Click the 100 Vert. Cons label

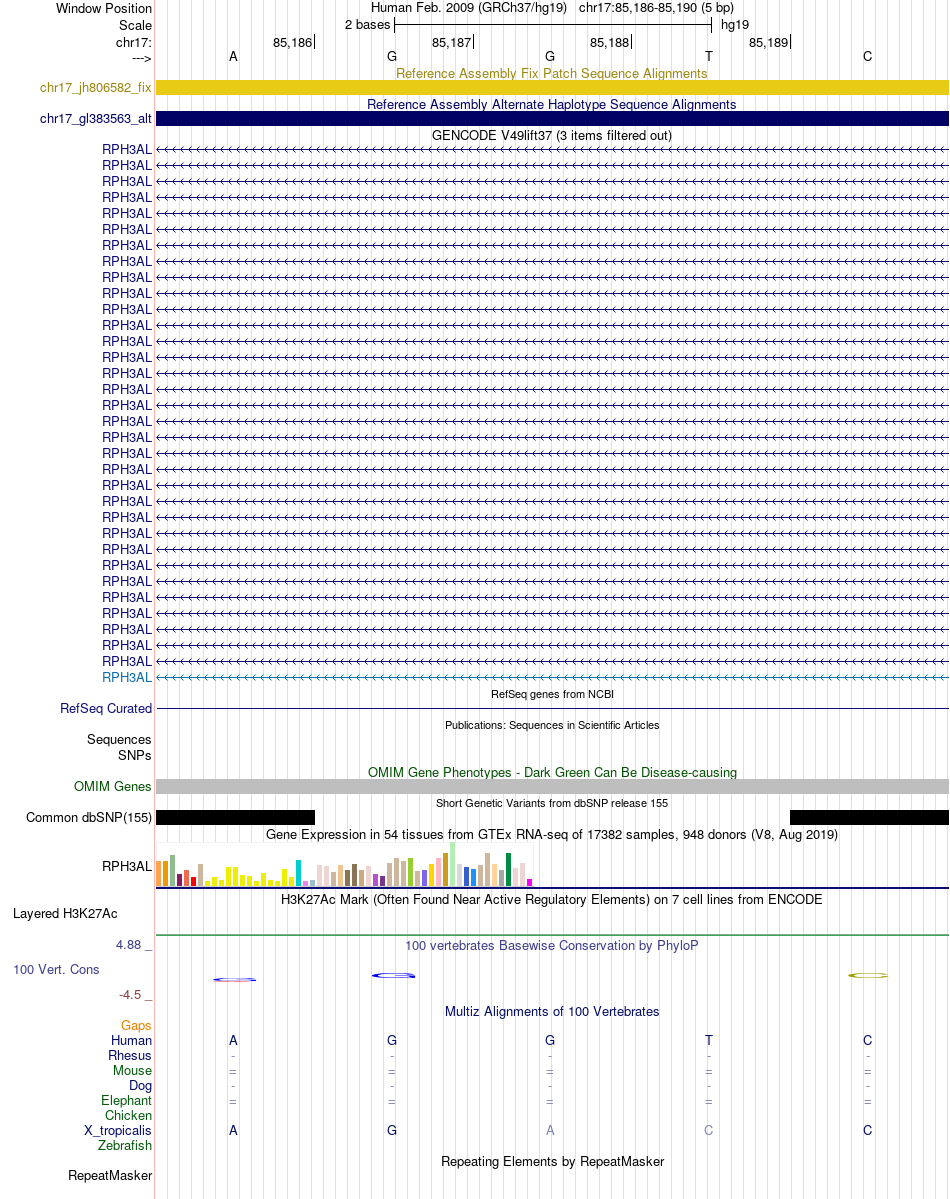[56, 970]
